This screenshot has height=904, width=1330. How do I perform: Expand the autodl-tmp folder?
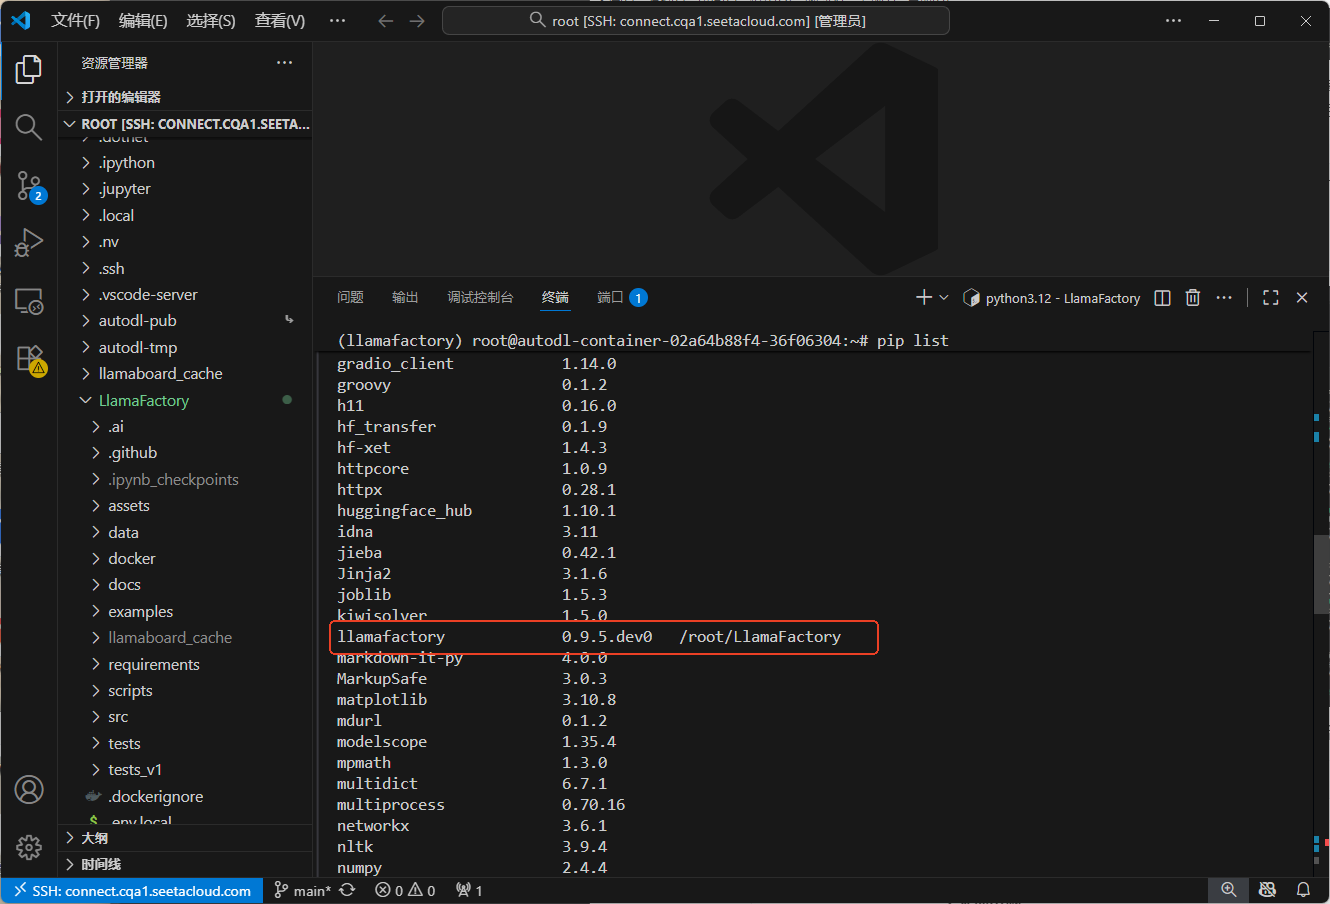(x=185, y=347)
